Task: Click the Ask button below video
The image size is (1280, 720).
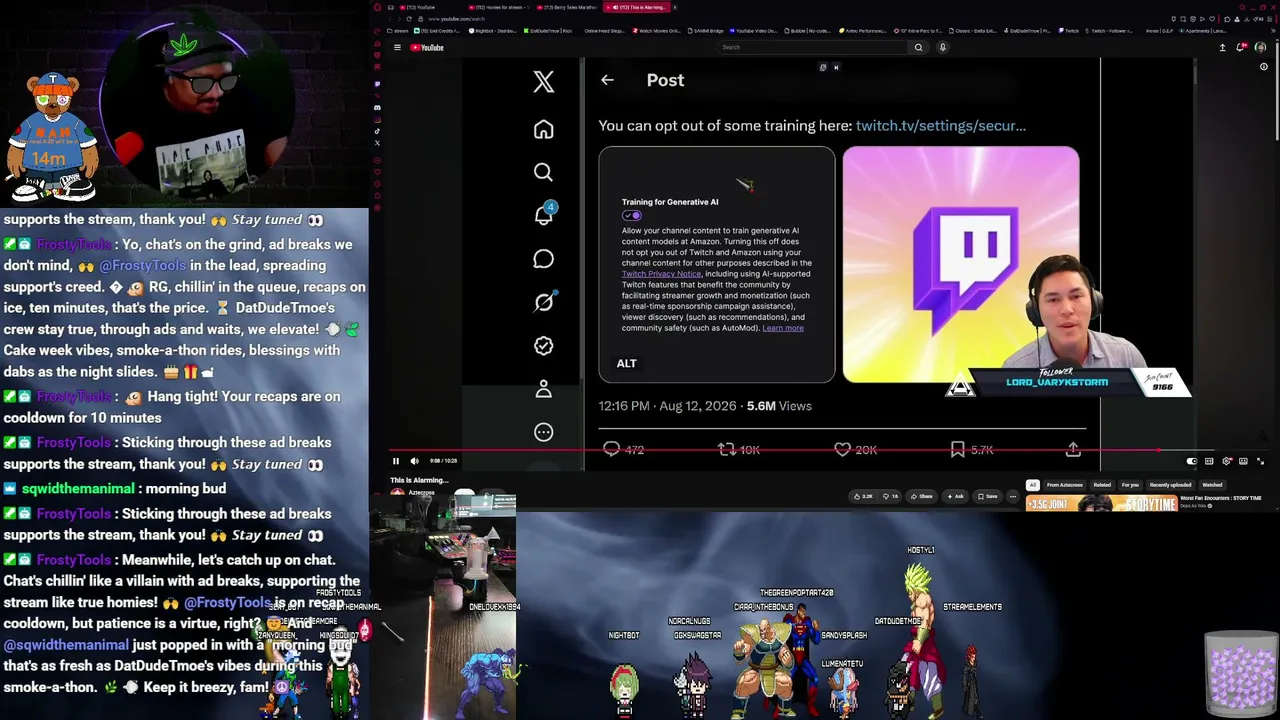Action: click(x=955, y=496)
